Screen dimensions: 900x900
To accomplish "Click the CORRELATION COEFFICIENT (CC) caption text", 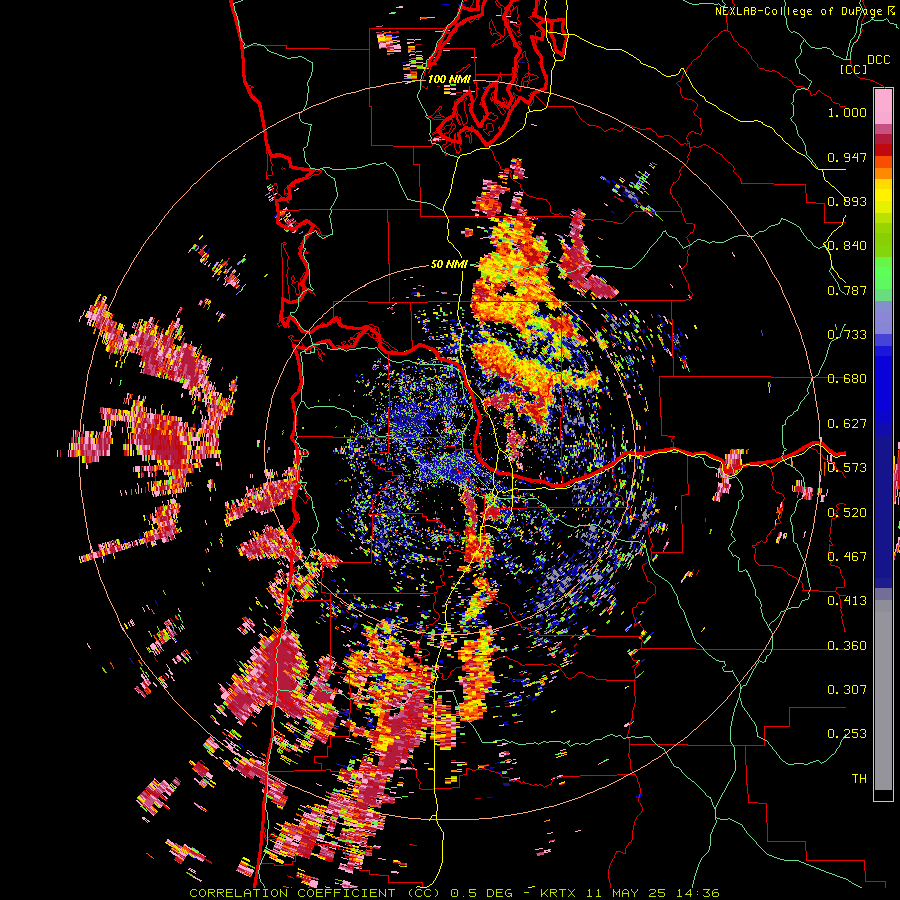I will tap(315, 893).
